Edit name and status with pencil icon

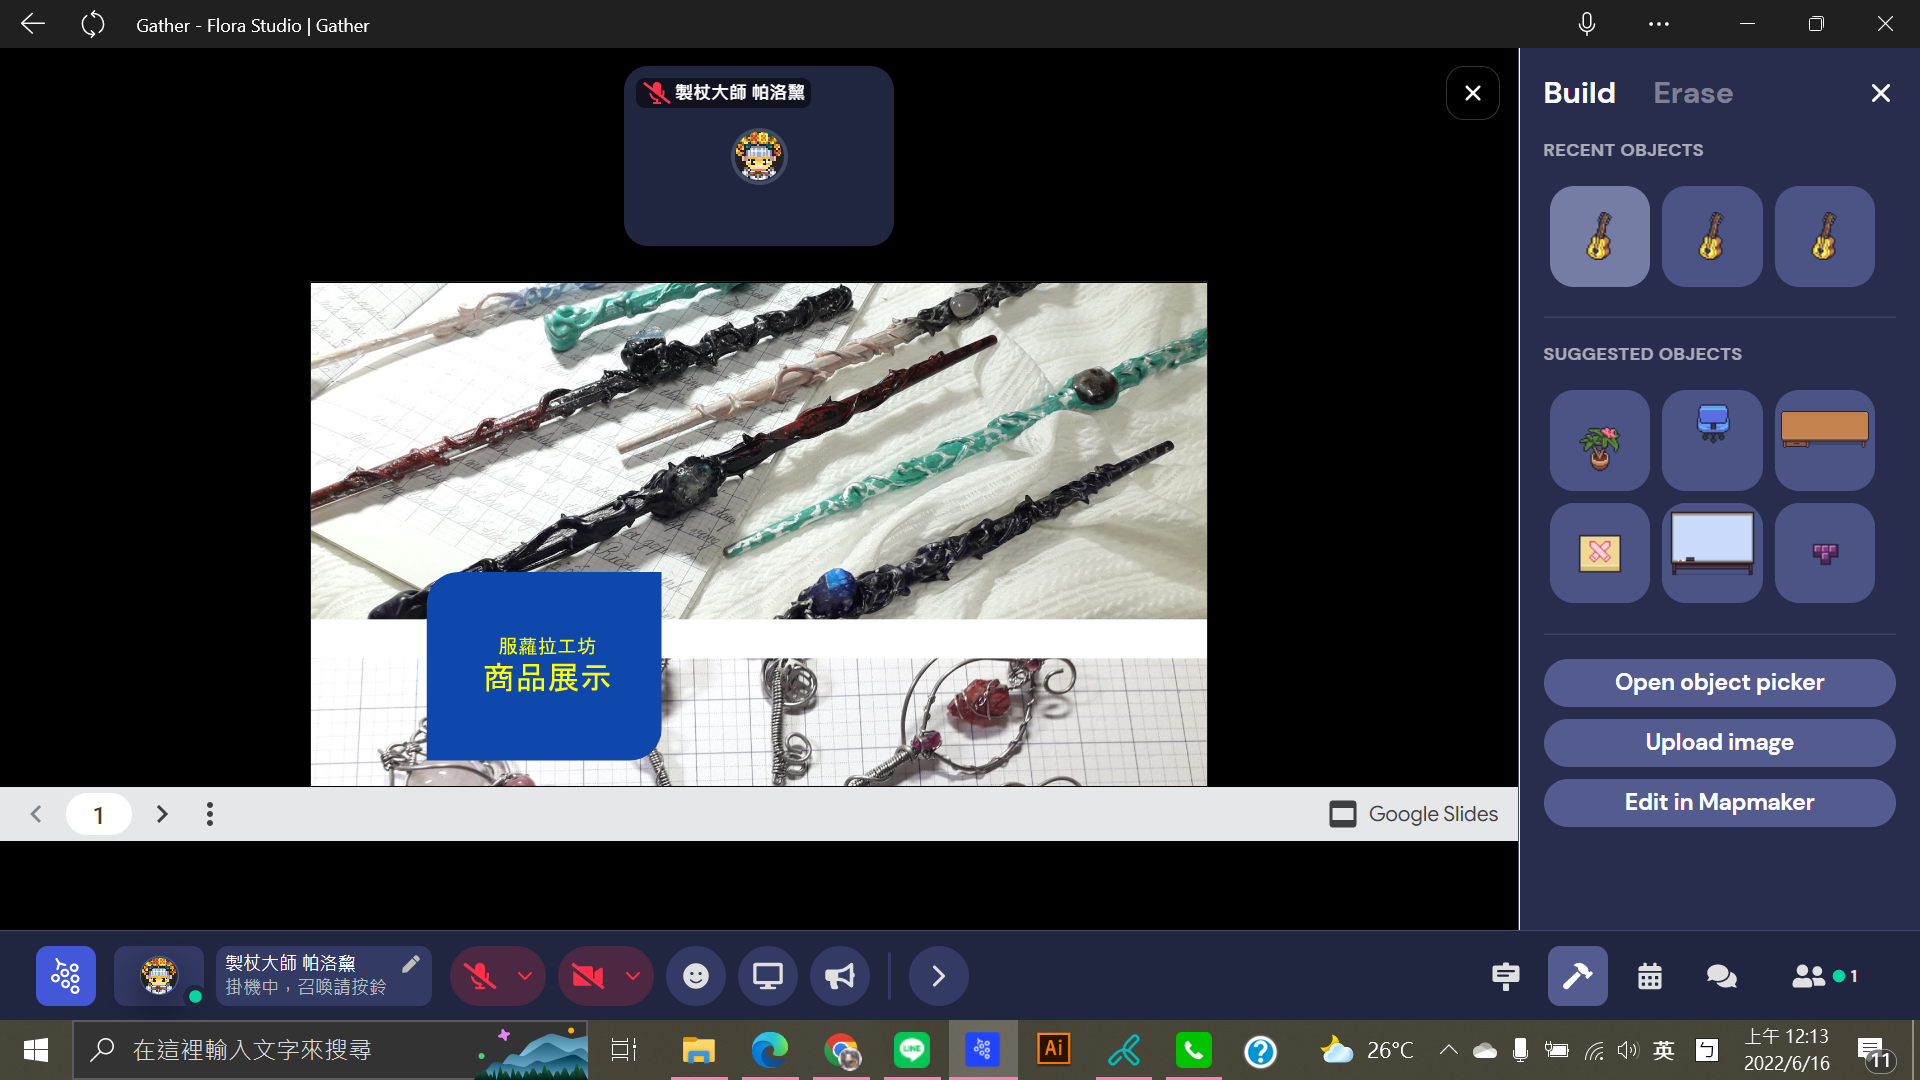[410, 964]
